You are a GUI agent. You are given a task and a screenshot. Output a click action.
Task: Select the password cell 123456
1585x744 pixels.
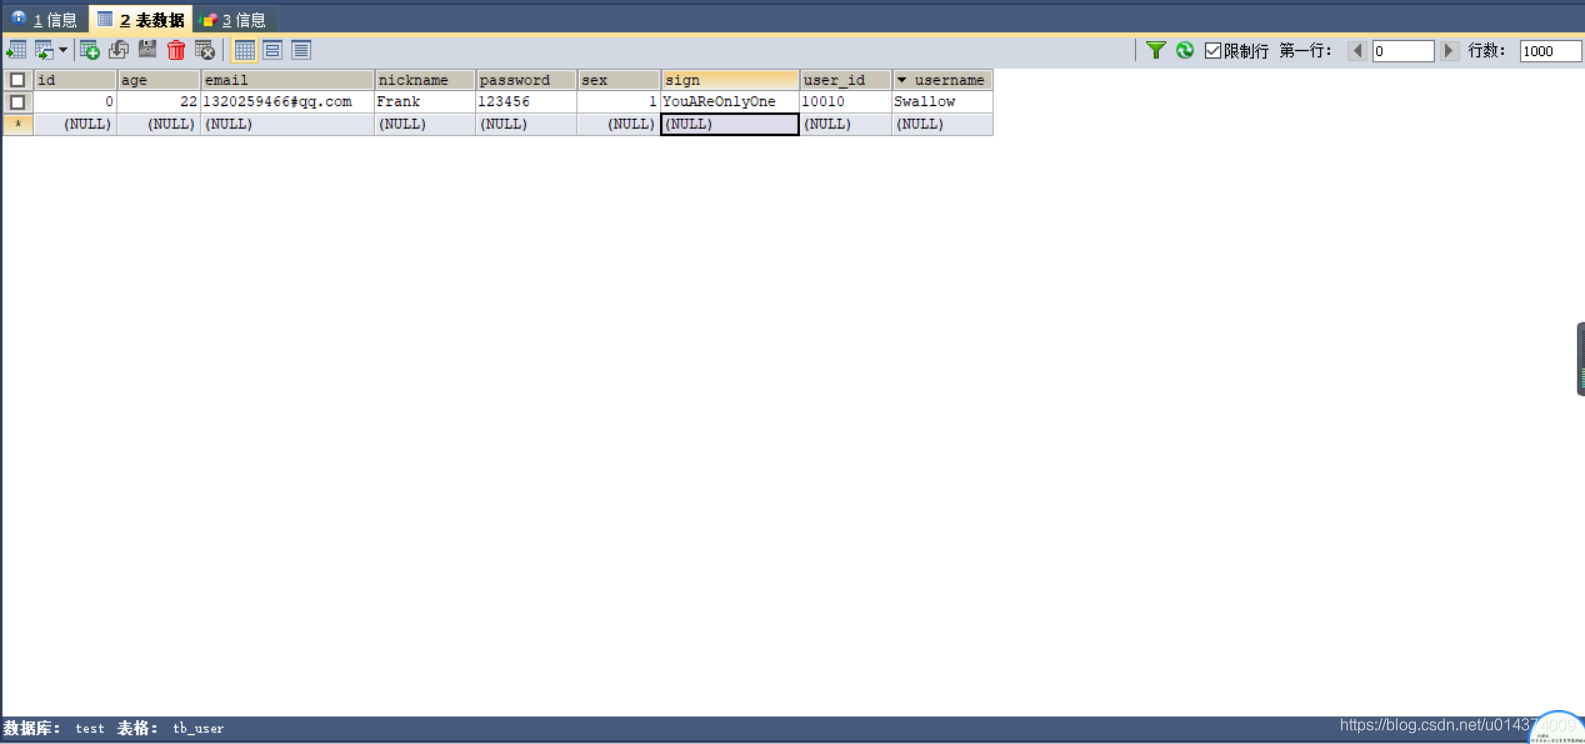coord(526,102)
